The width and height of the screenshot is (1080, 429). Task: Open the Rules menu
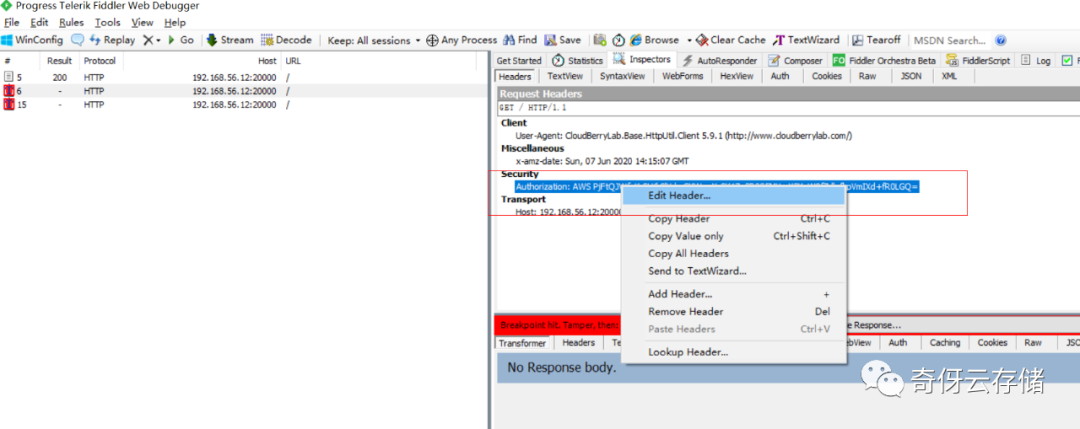71,22
